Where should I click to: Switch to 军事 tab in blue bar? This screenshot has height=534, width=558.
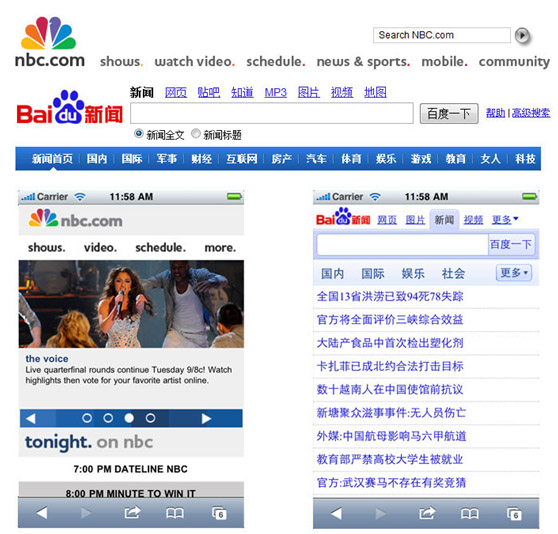167,159
